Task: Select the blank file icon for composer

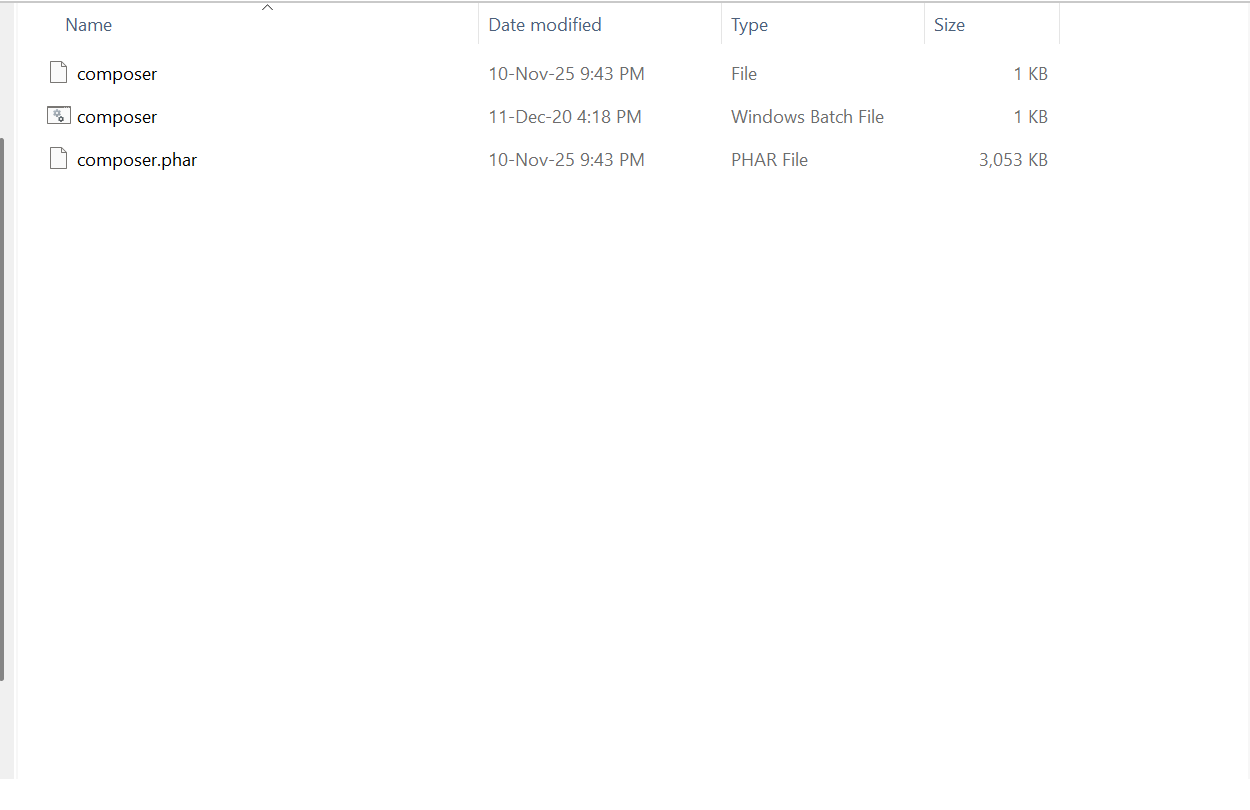Action: 59,73
